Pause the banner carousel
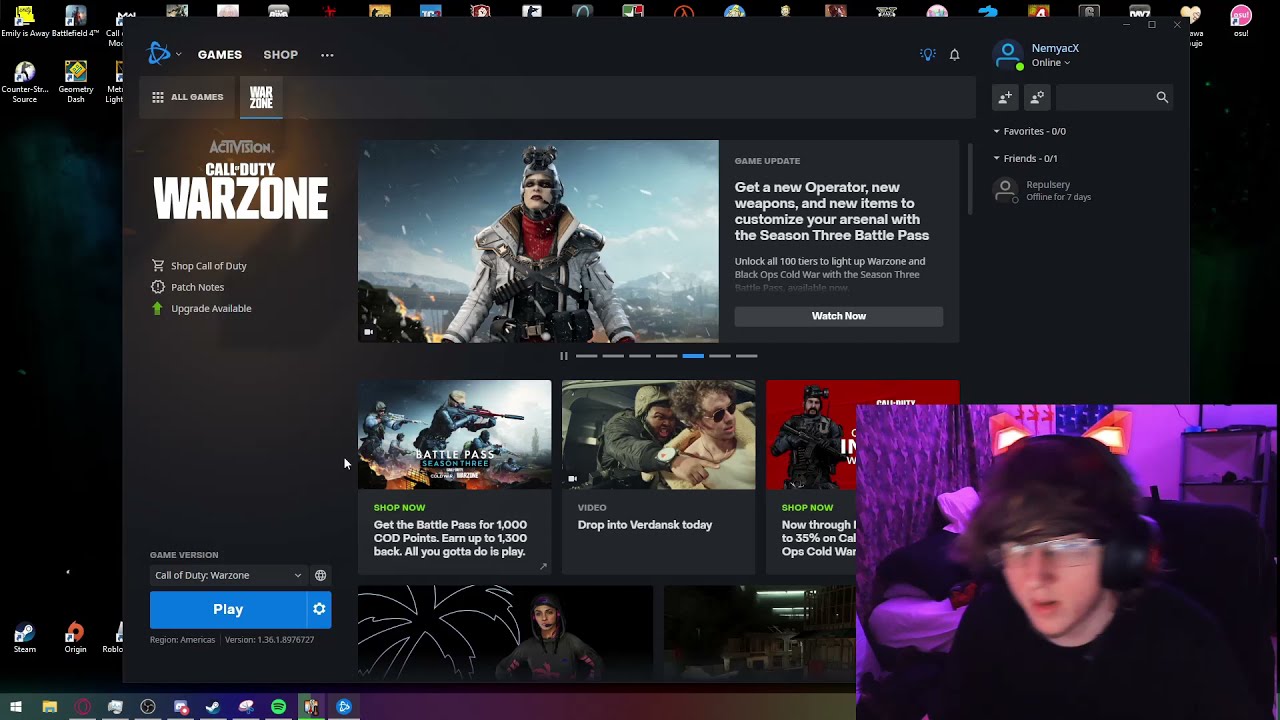 click(564, 356)
